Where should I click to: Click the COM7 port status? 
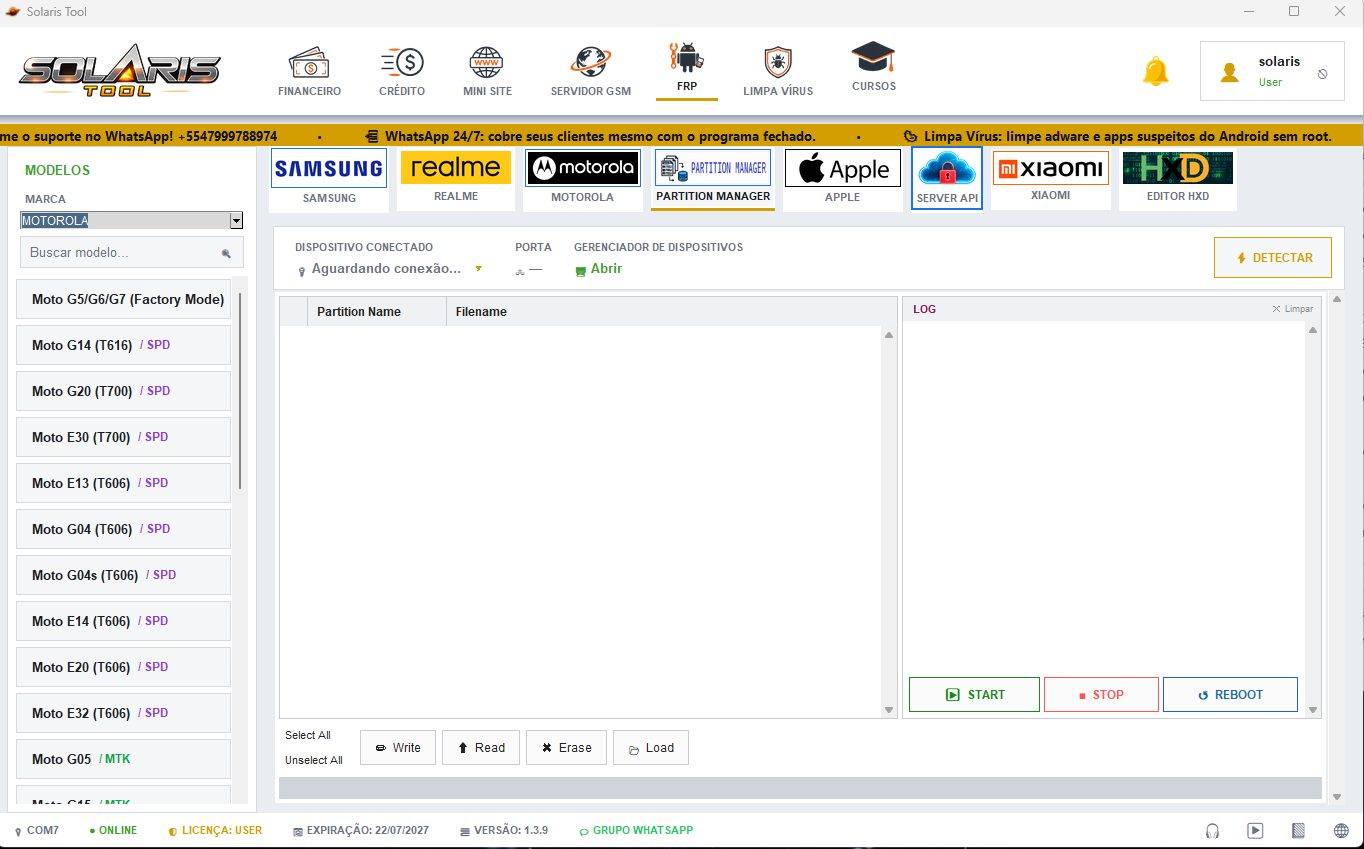pos(37,830)
